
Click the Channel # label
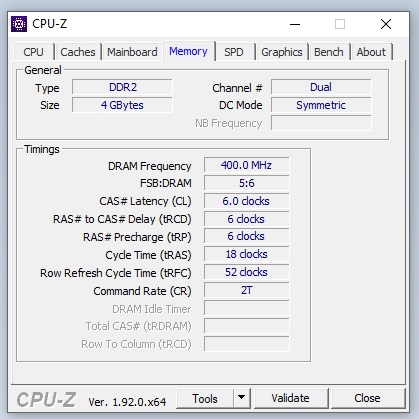[x=237, y=88]
